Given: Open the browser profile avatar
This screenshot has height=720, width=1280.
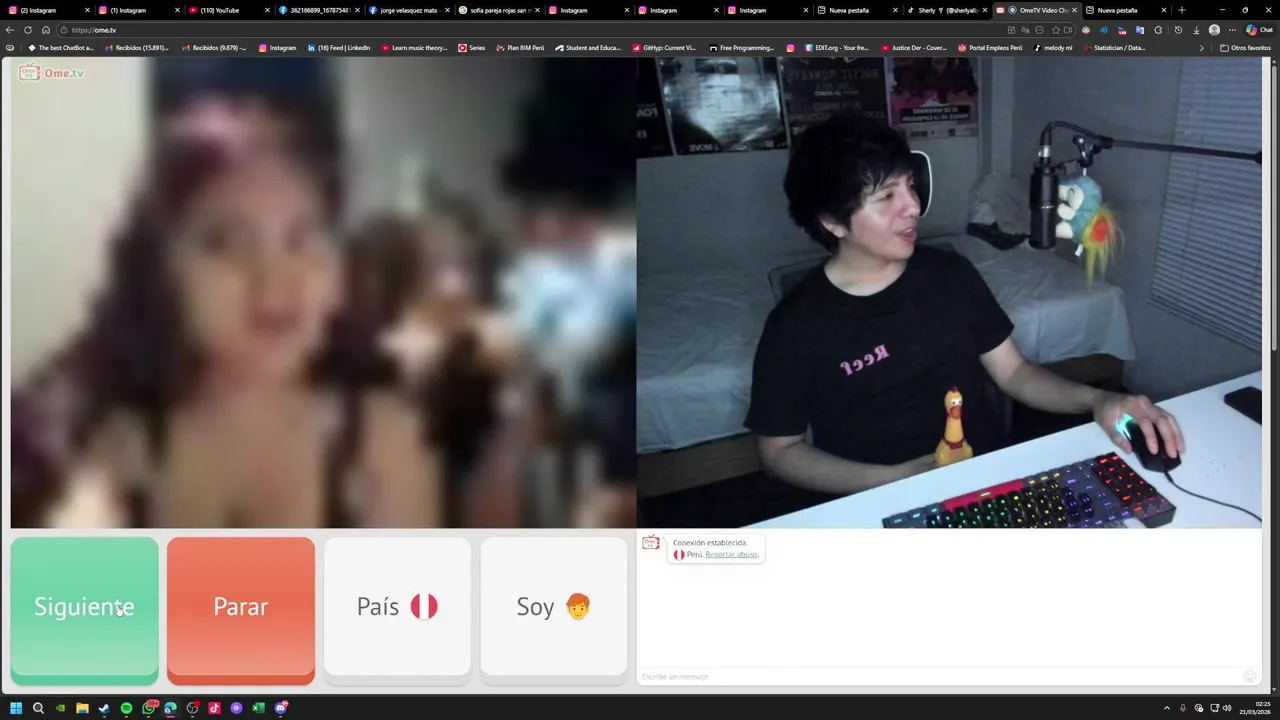Looking at the screenshot, I should [1214, 30].
